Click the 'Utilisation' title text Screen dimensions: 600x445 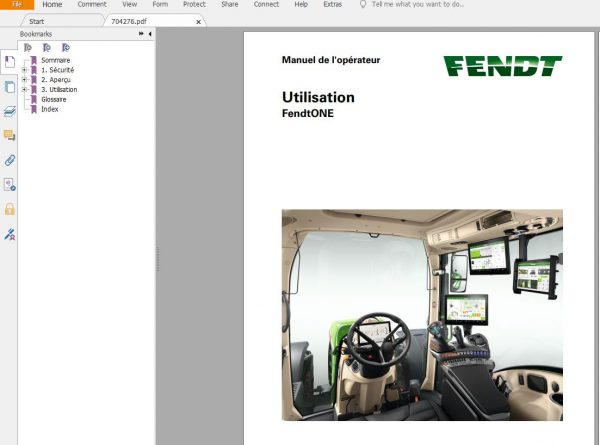pos(318,97)
